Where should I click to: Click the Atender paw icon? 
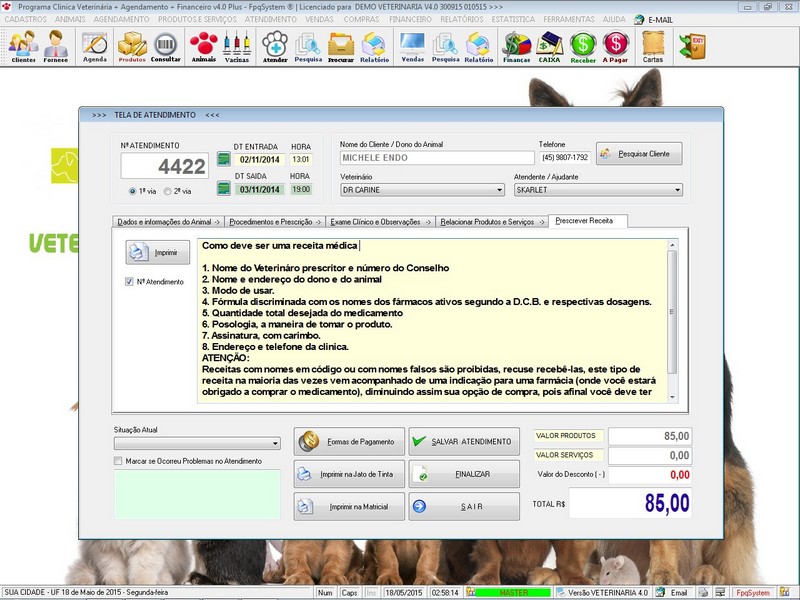275,46
